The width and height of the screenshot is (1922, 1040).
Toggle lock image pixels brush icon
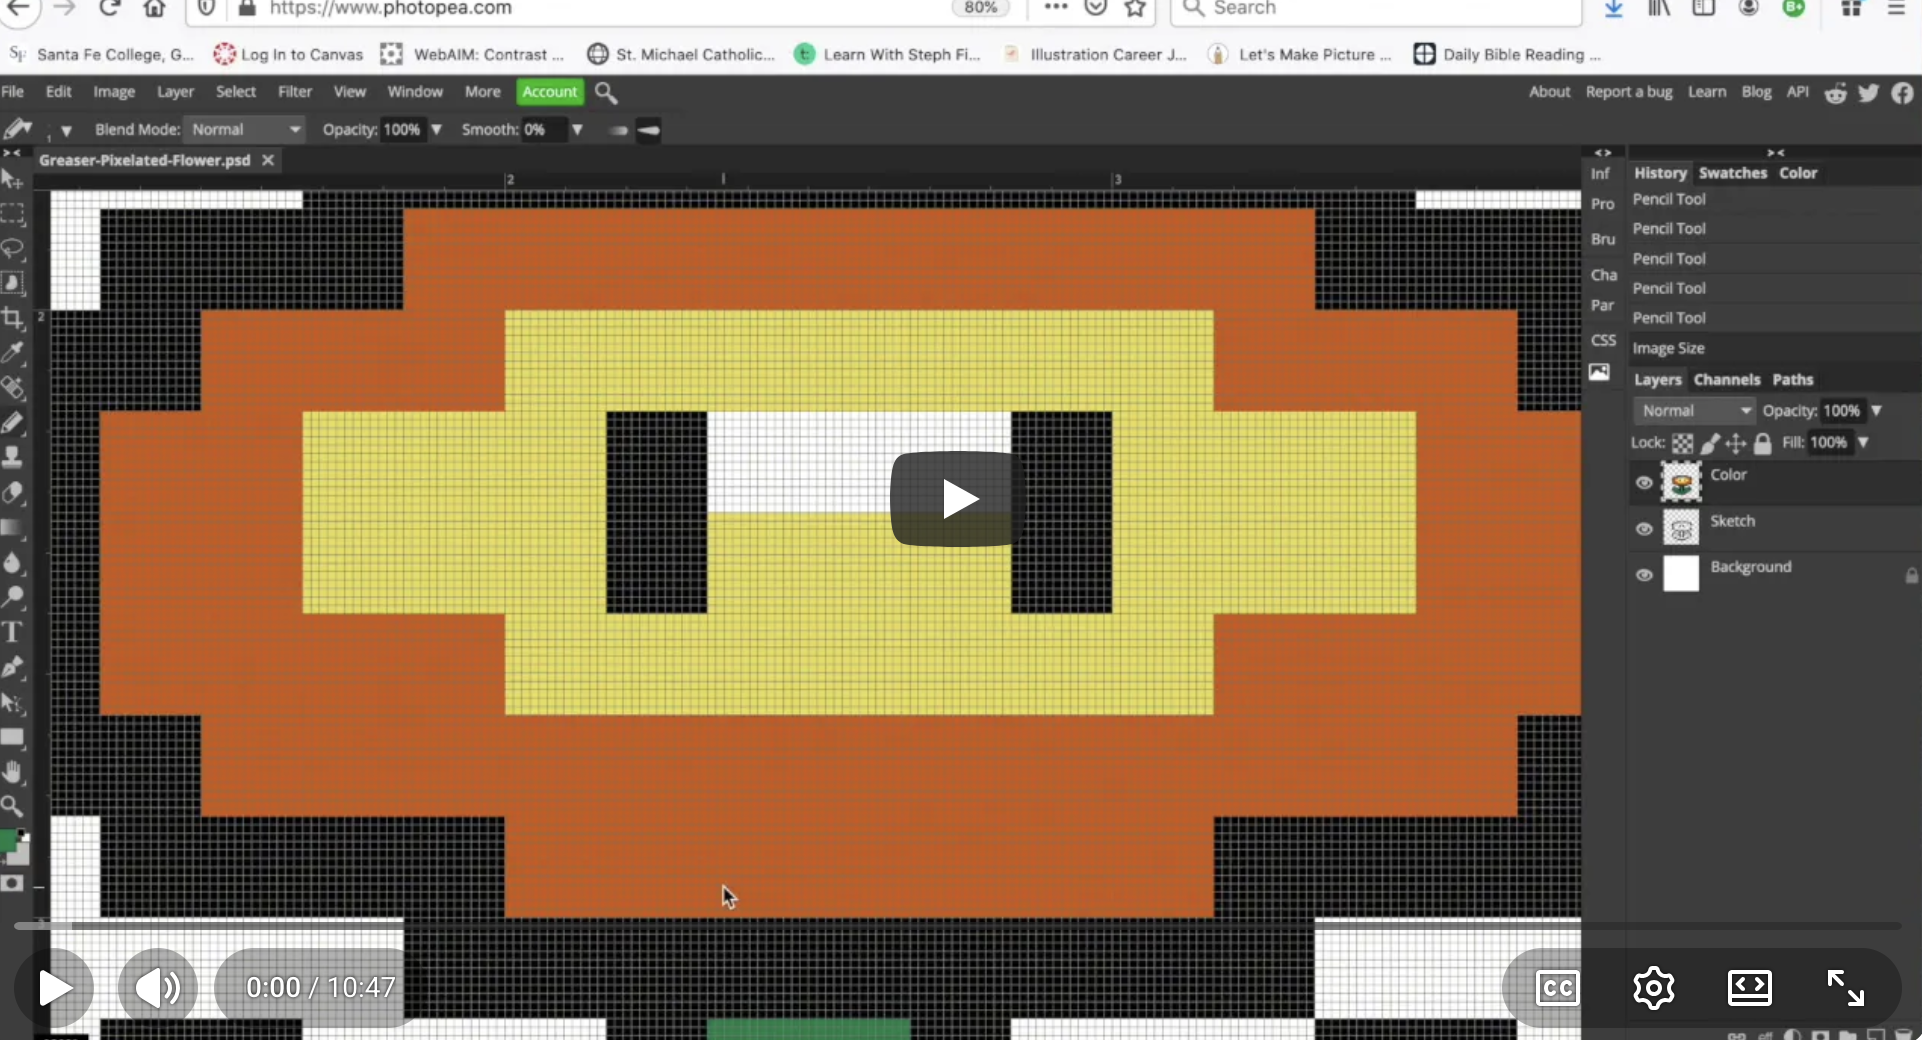point(1710,443)
